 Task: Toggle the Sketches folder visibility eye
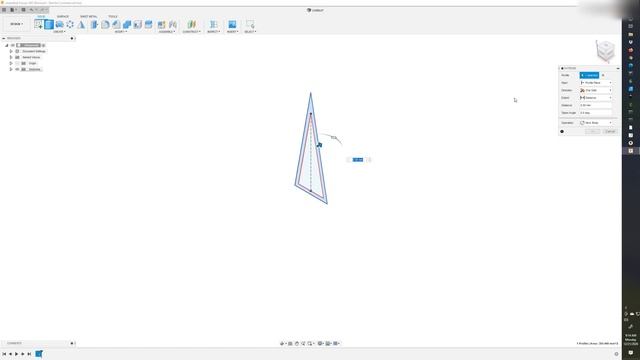17,69
